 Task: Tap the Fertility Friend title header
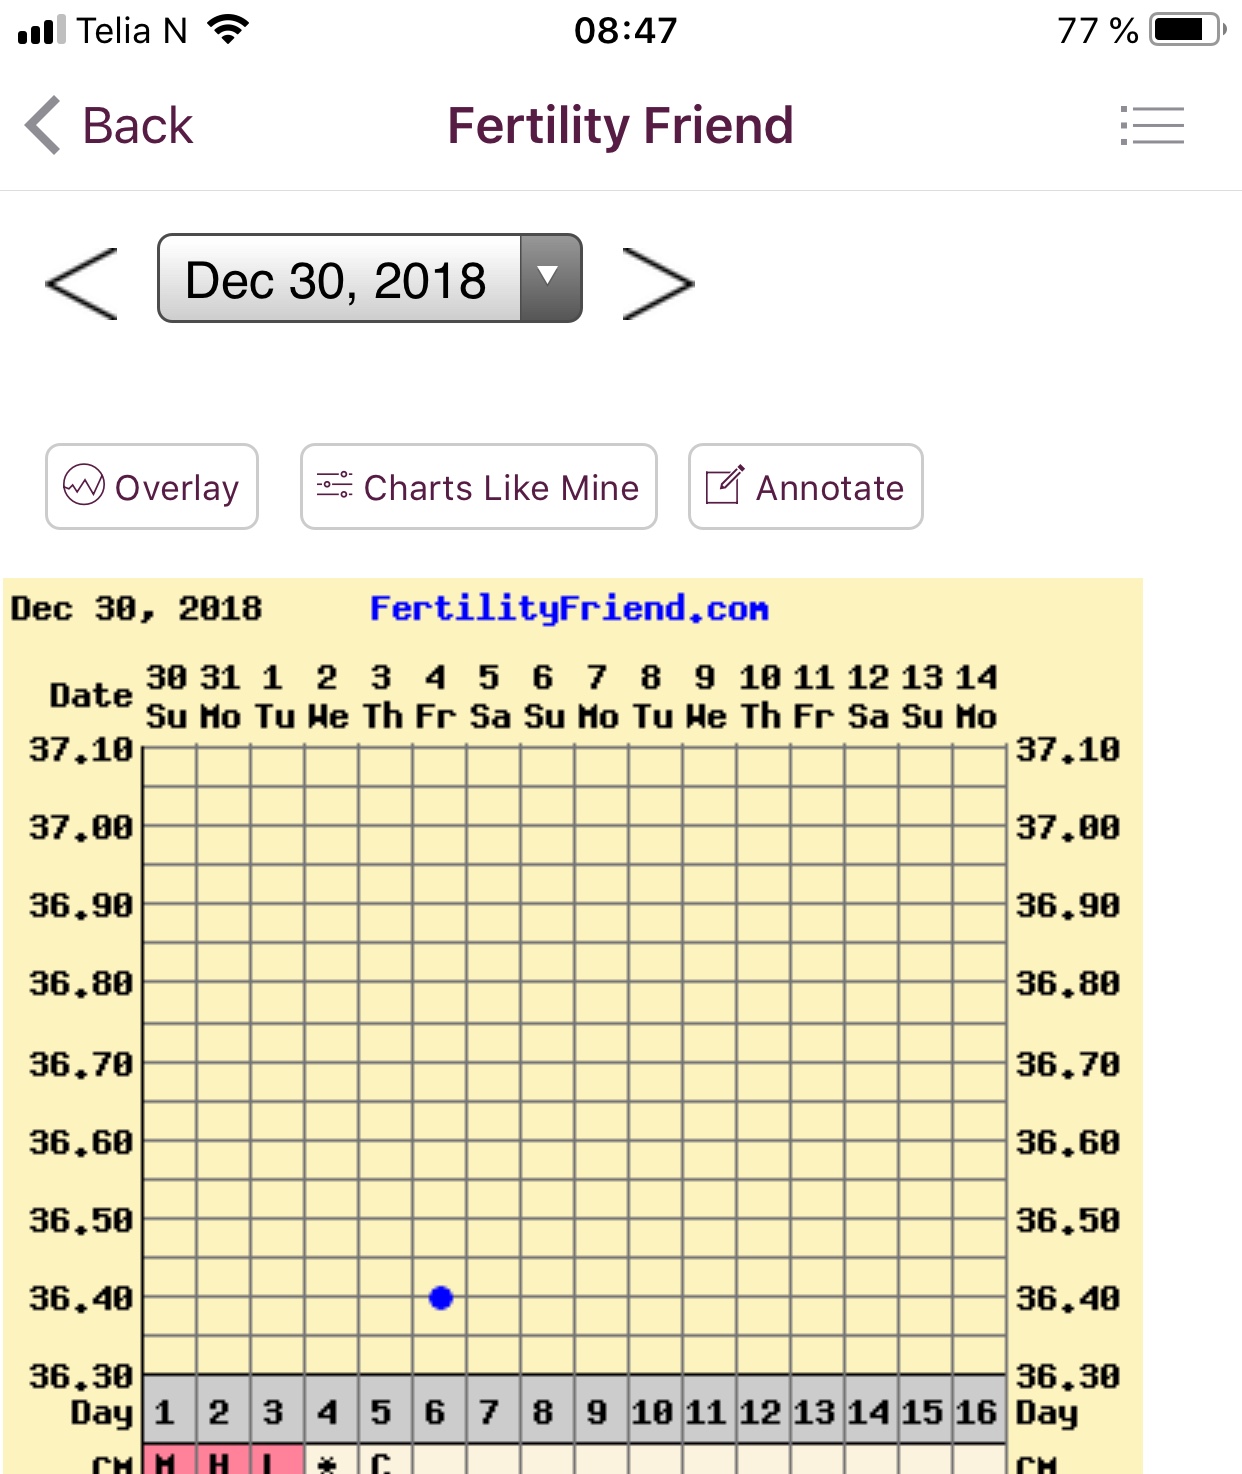620,126
